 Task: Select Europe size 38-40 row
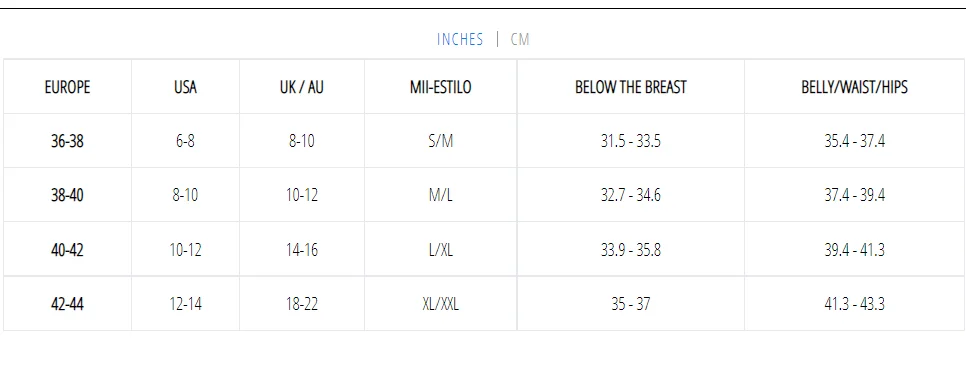point(484,195)
